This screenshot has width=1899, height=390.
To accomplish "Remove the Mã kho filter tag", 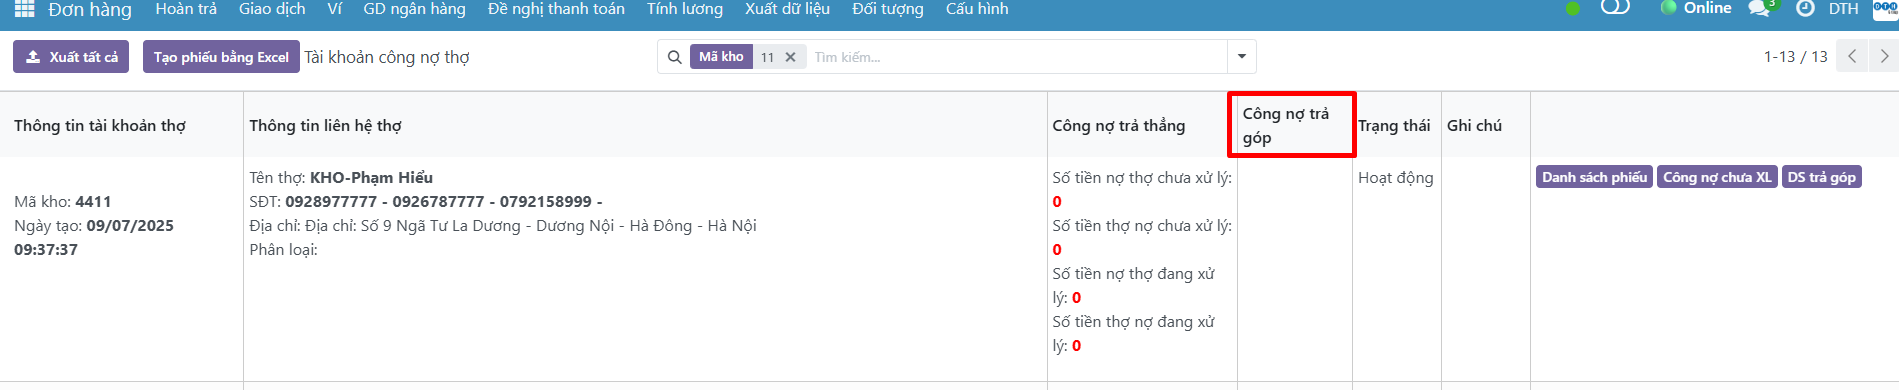I will pos(790,57).
